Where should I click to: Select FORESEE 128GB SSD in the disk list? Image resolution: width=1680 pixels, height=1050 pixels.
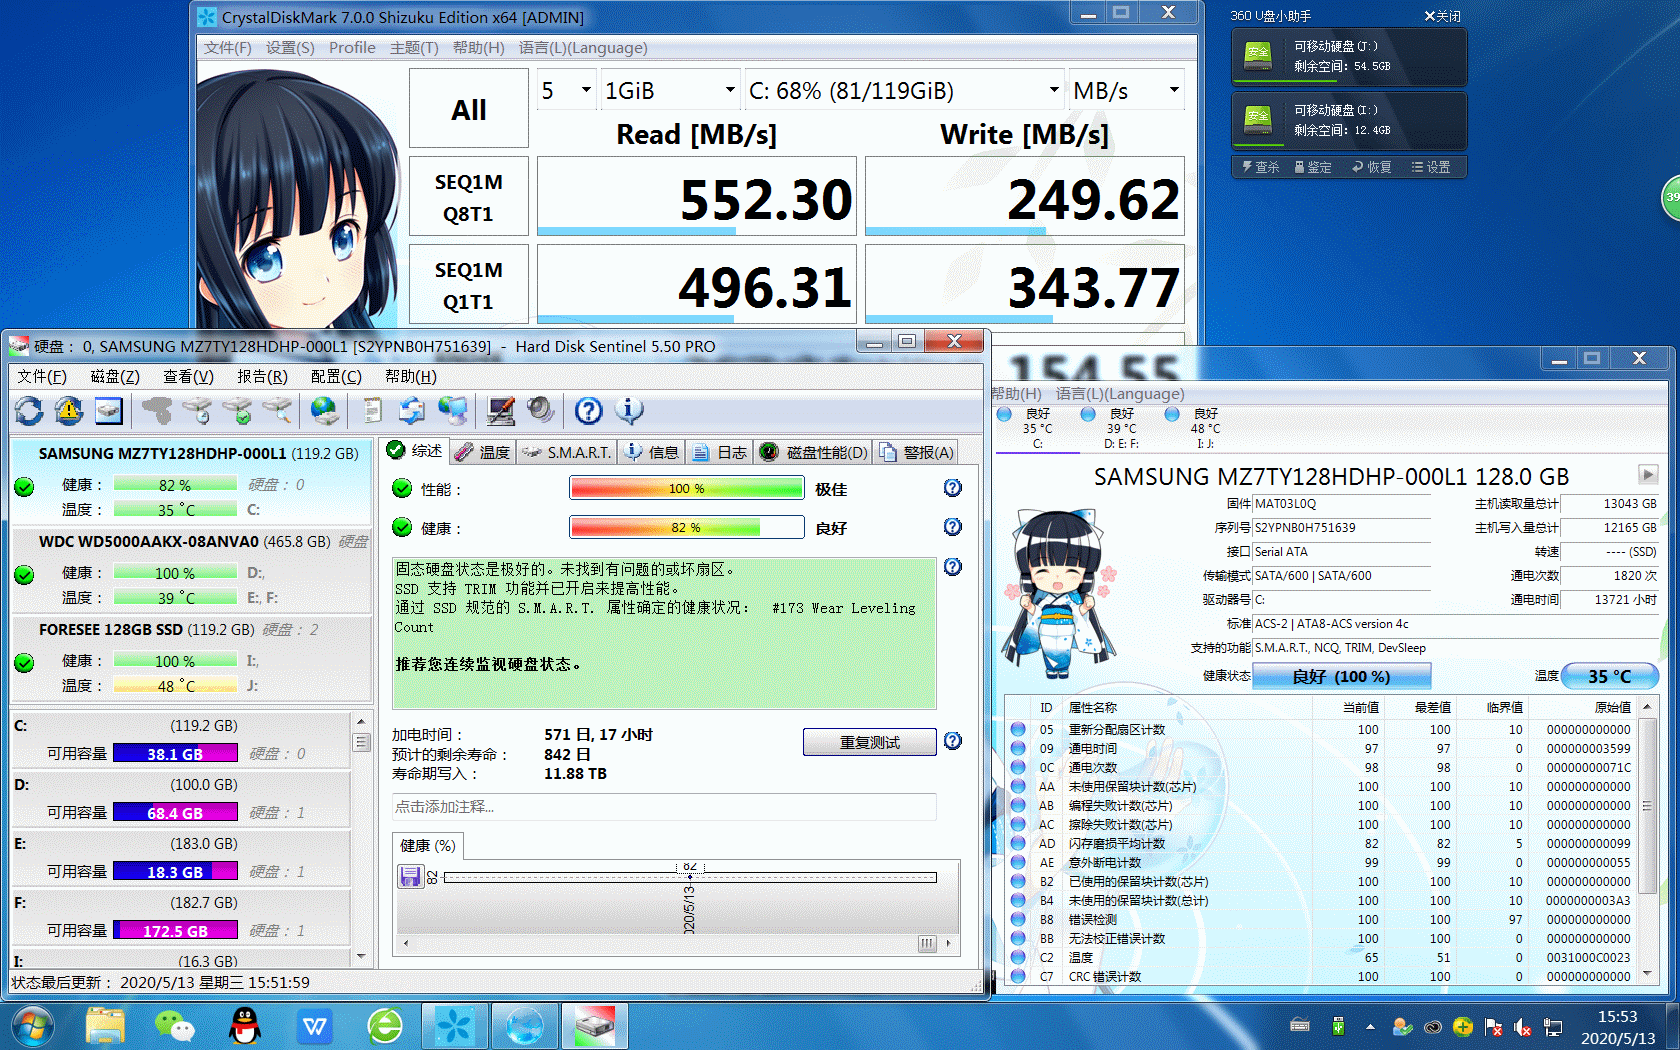190,657
